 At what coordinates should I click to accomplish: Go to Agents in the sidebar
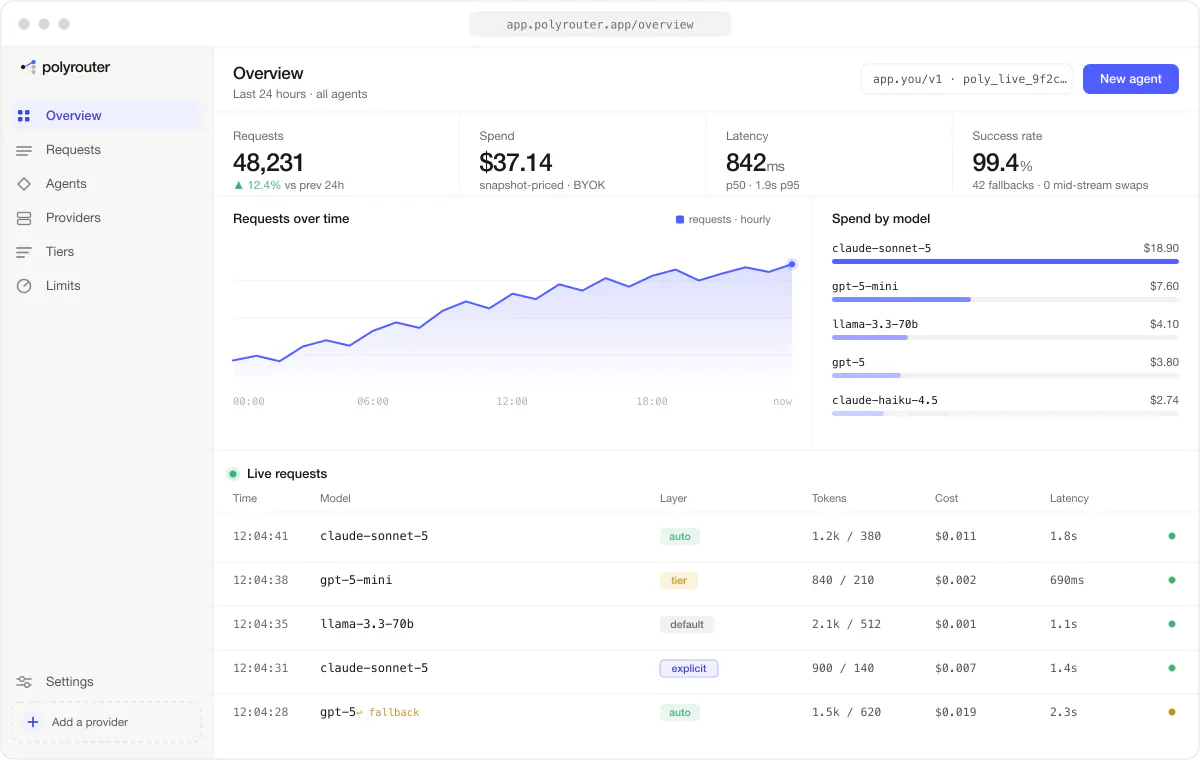[x=106, y=184]
